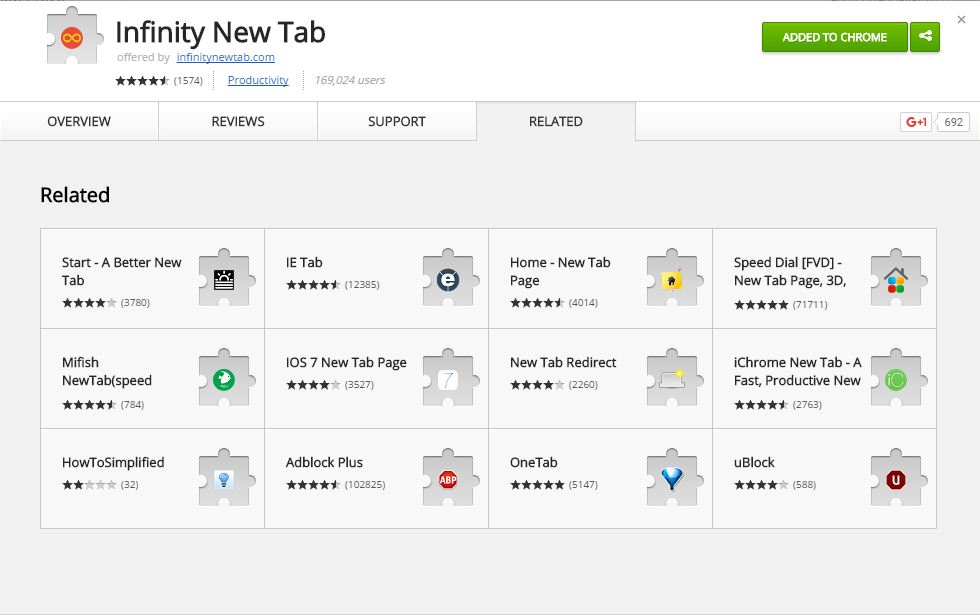Click the (588) rating count for uBlock
This screenshot has width=980, height=615.
pyautogui.click(x=804, y=484)
